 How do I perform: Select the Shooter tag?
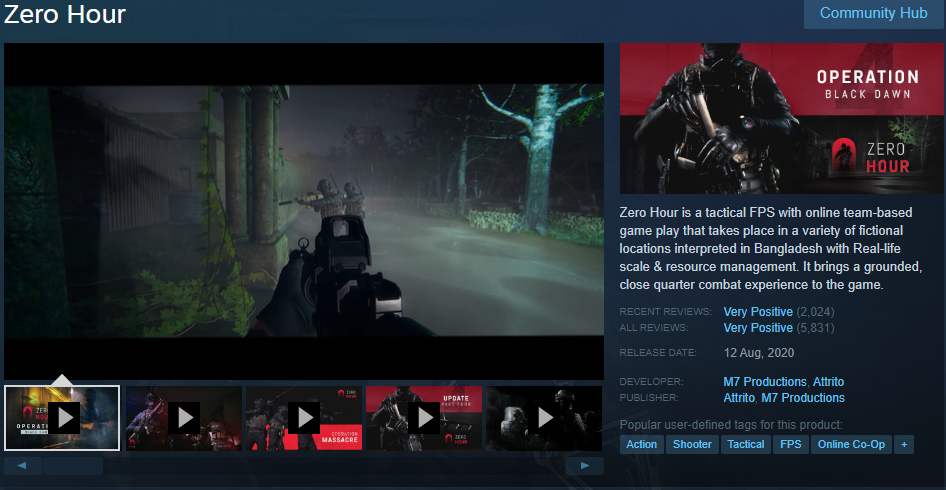(x=692, y=445)
